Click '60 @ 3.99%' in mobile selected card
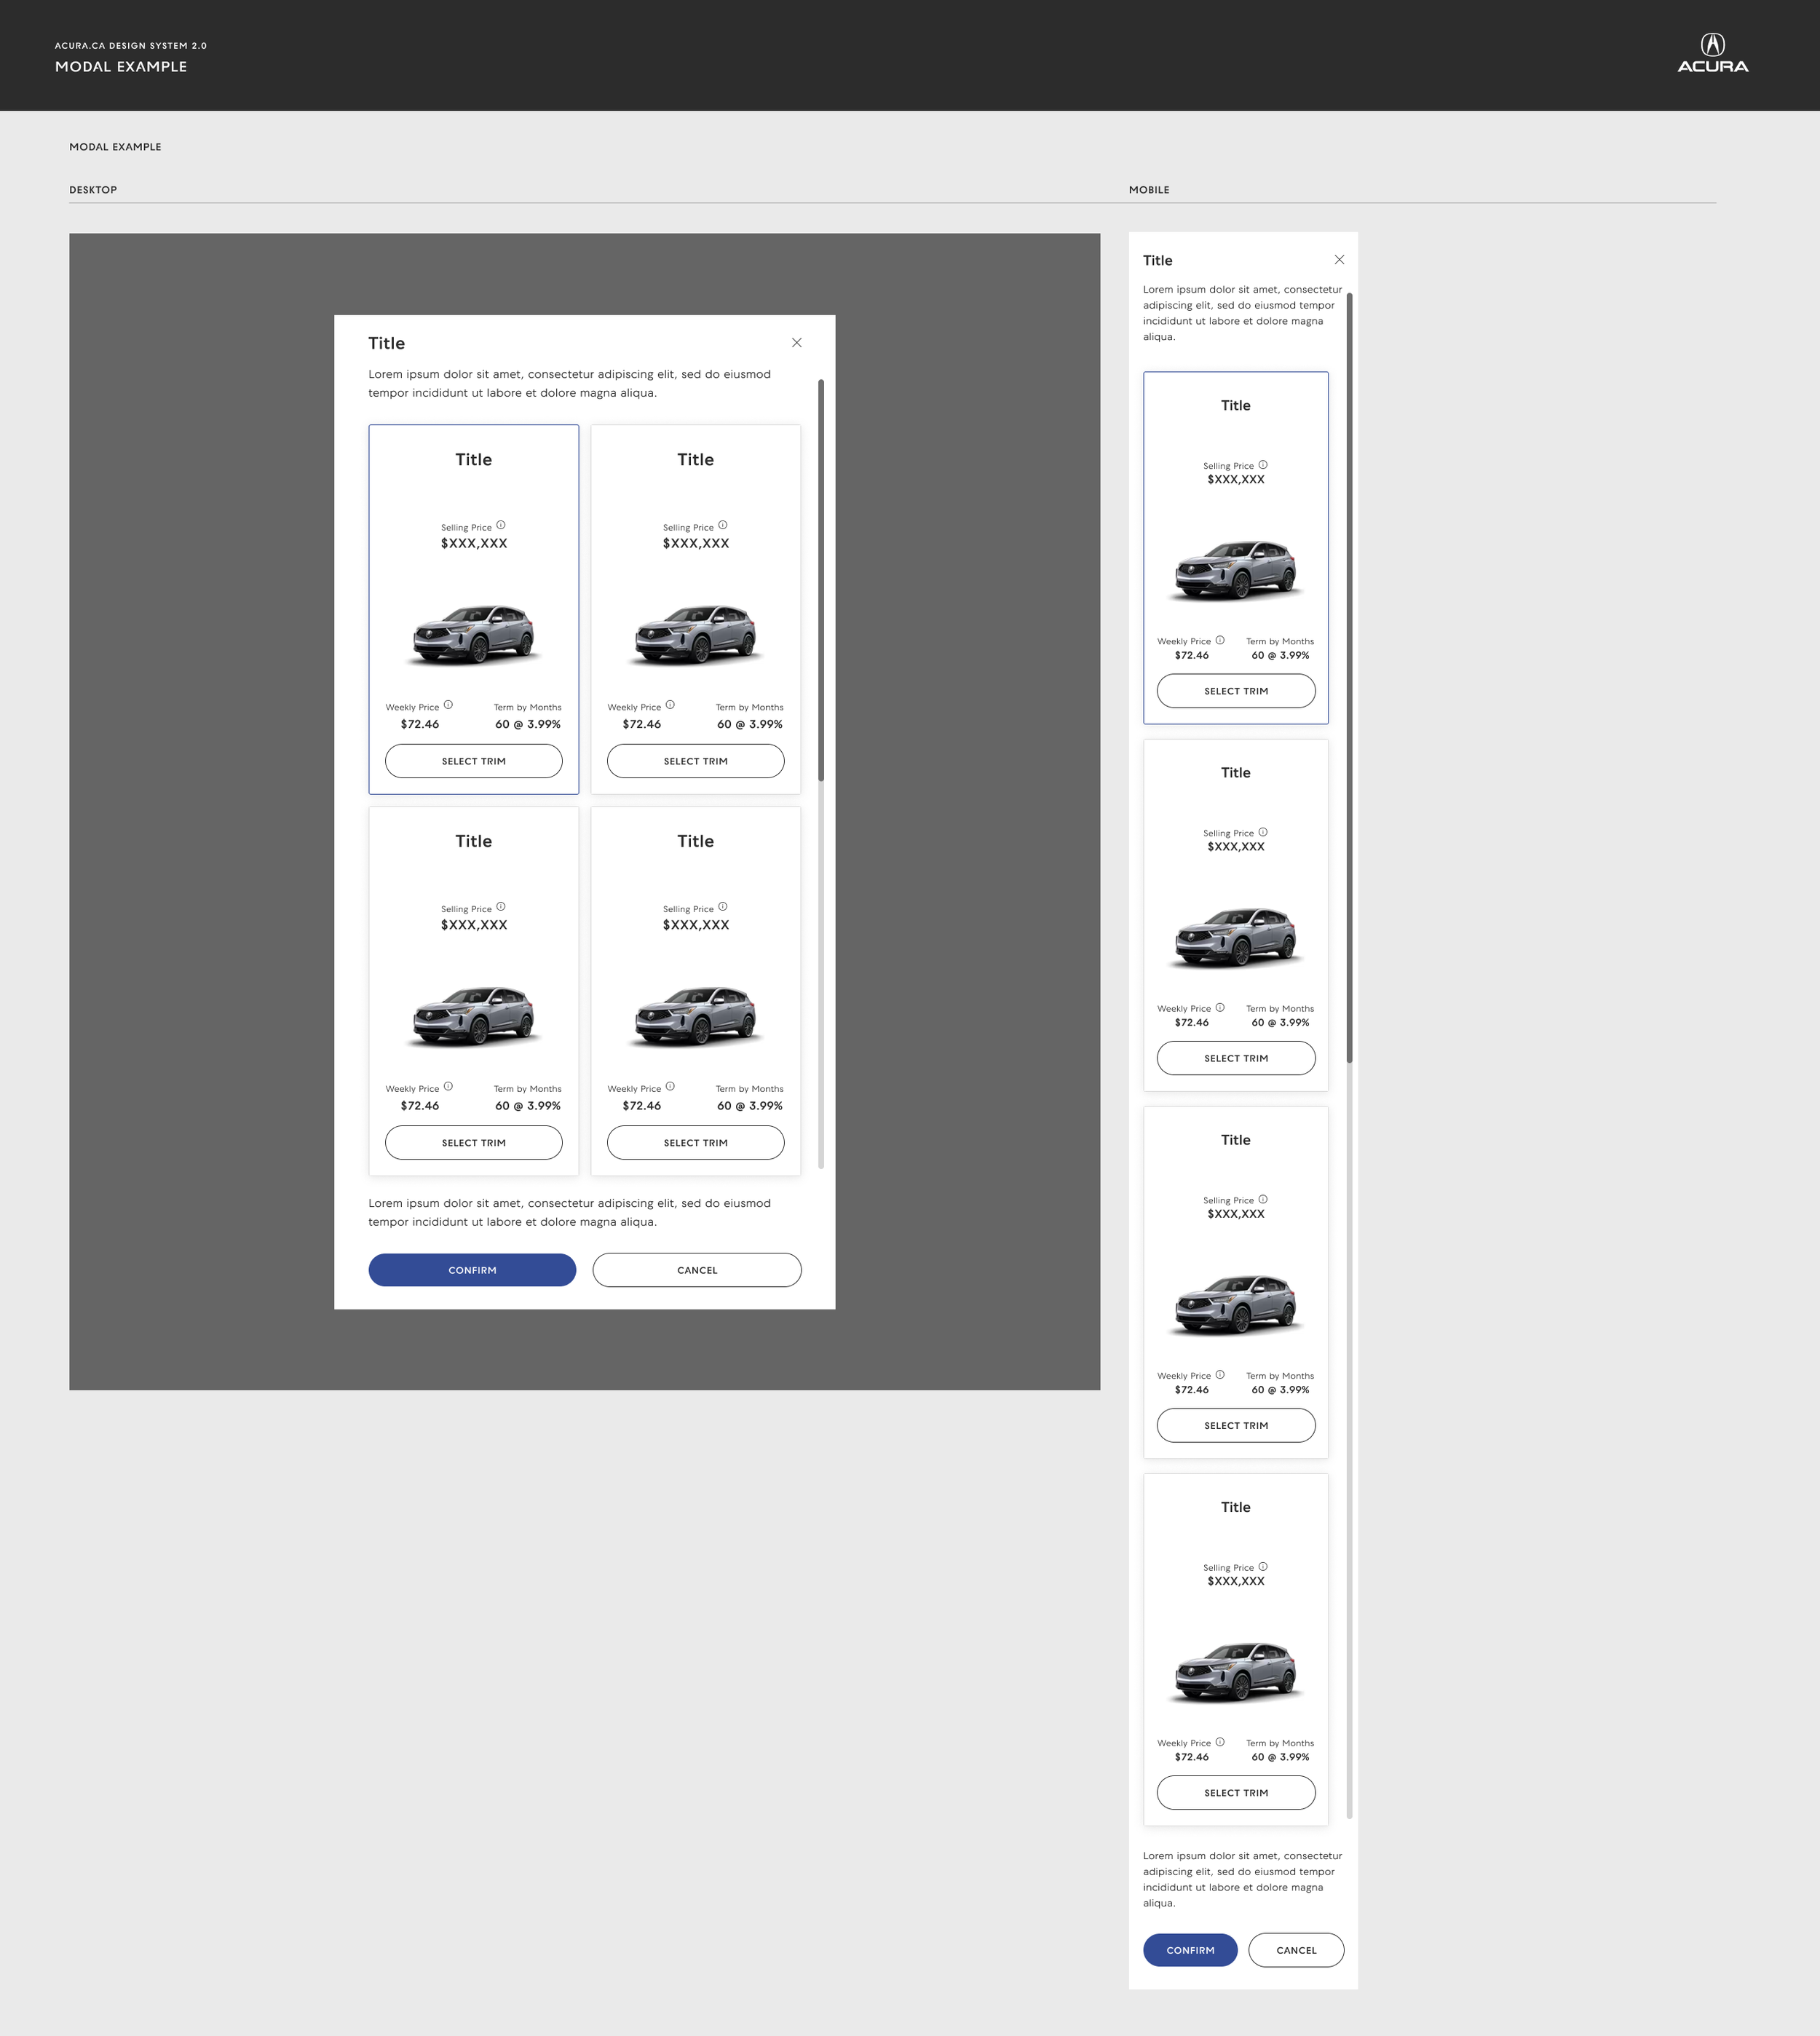The image size is (1820, 2036). [1280, 655]
